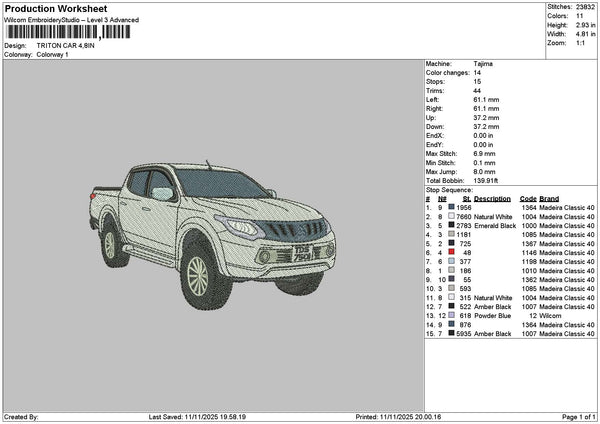Image resolution: width=600 pixels, height=424 pixels.
Task: Pick the Emerald Black color swatch
Action: [452, 225]
